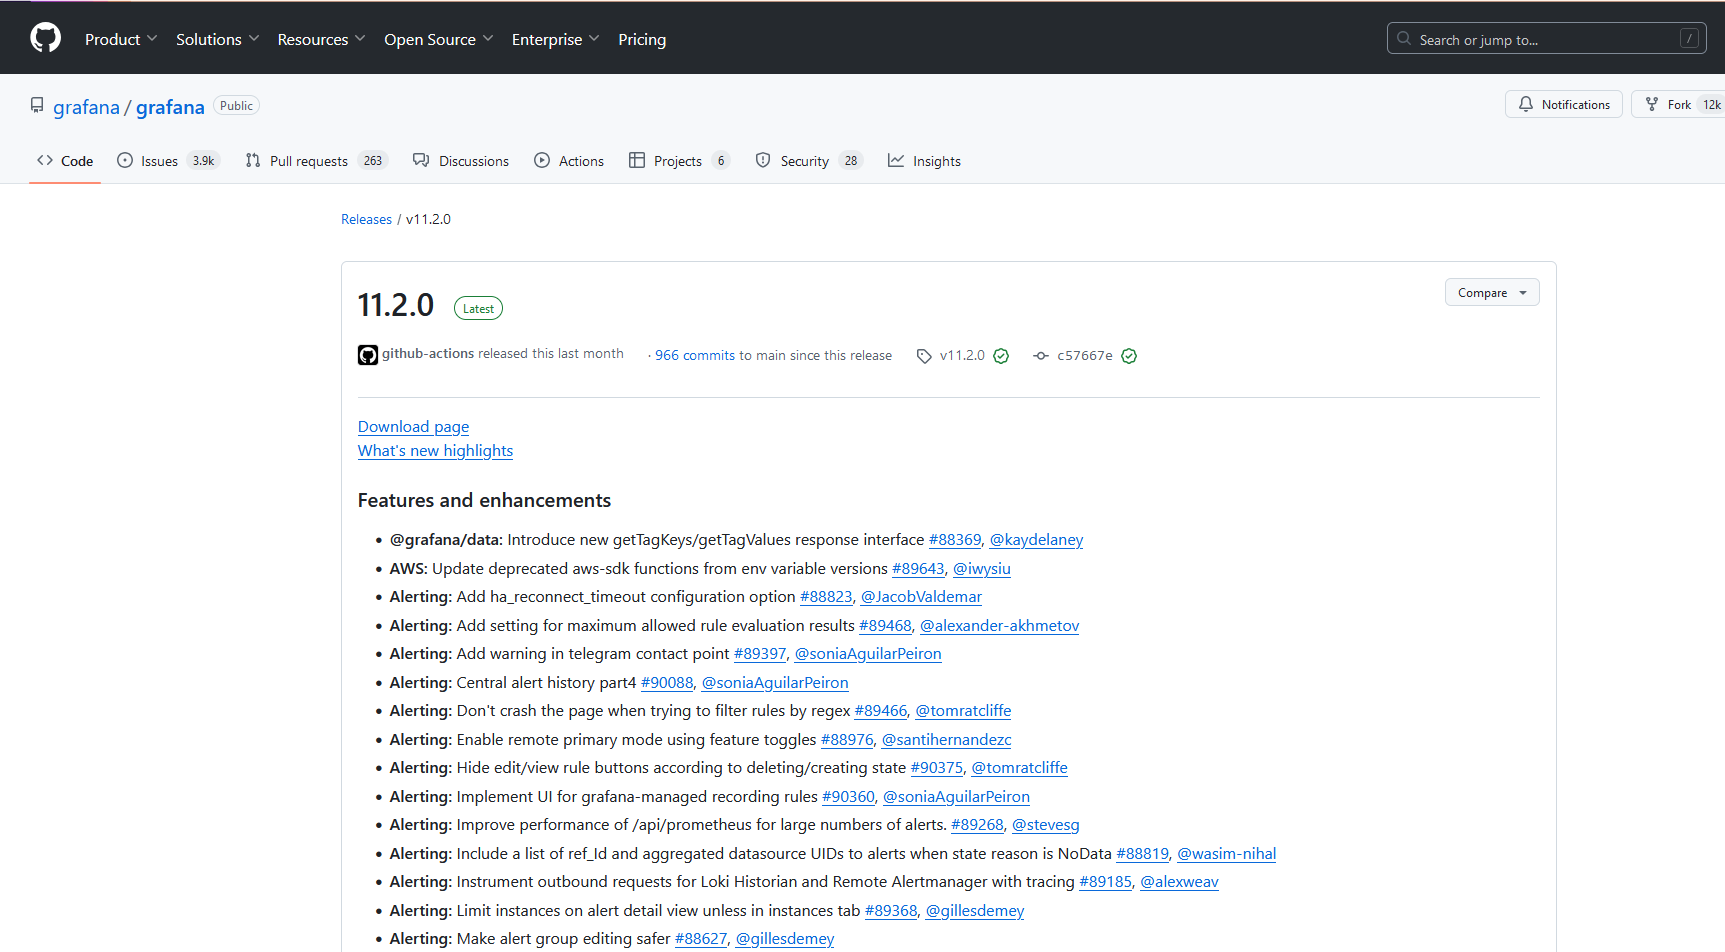
Task: Open the Projects tab
Action: 679,161
